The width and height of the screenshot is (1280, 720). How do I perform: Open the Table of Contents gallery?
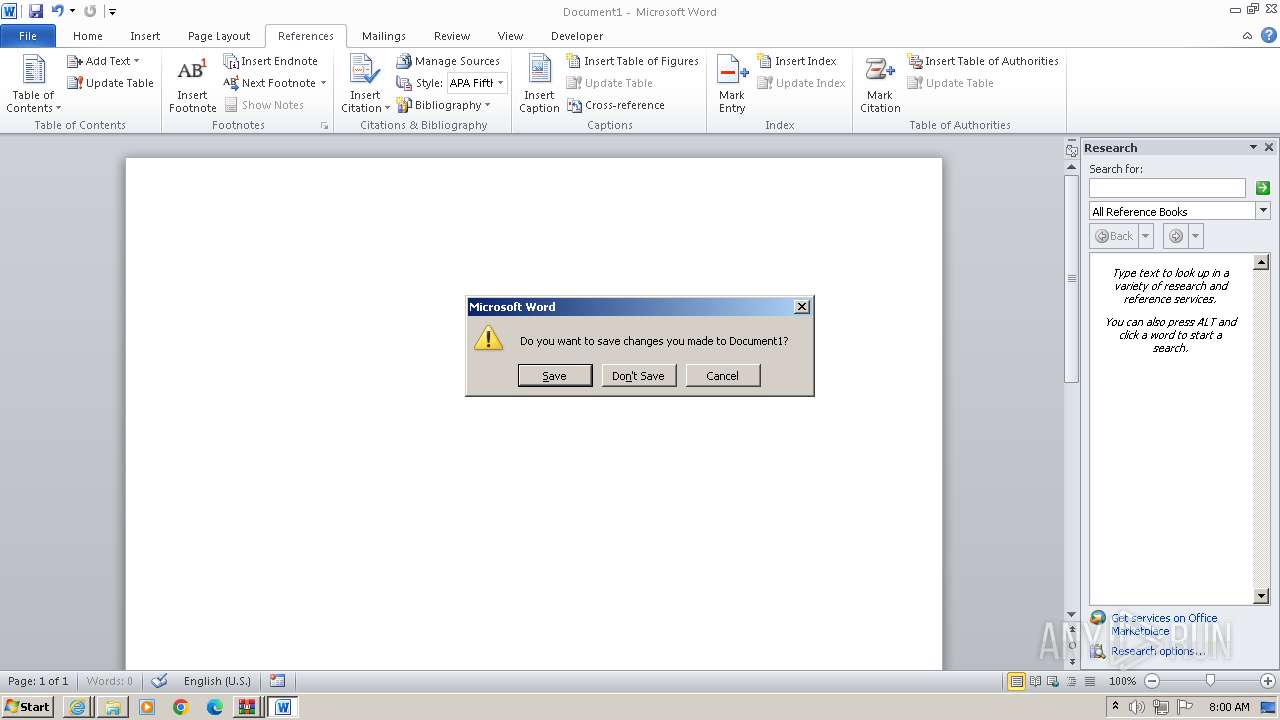[x=34, y=84]
